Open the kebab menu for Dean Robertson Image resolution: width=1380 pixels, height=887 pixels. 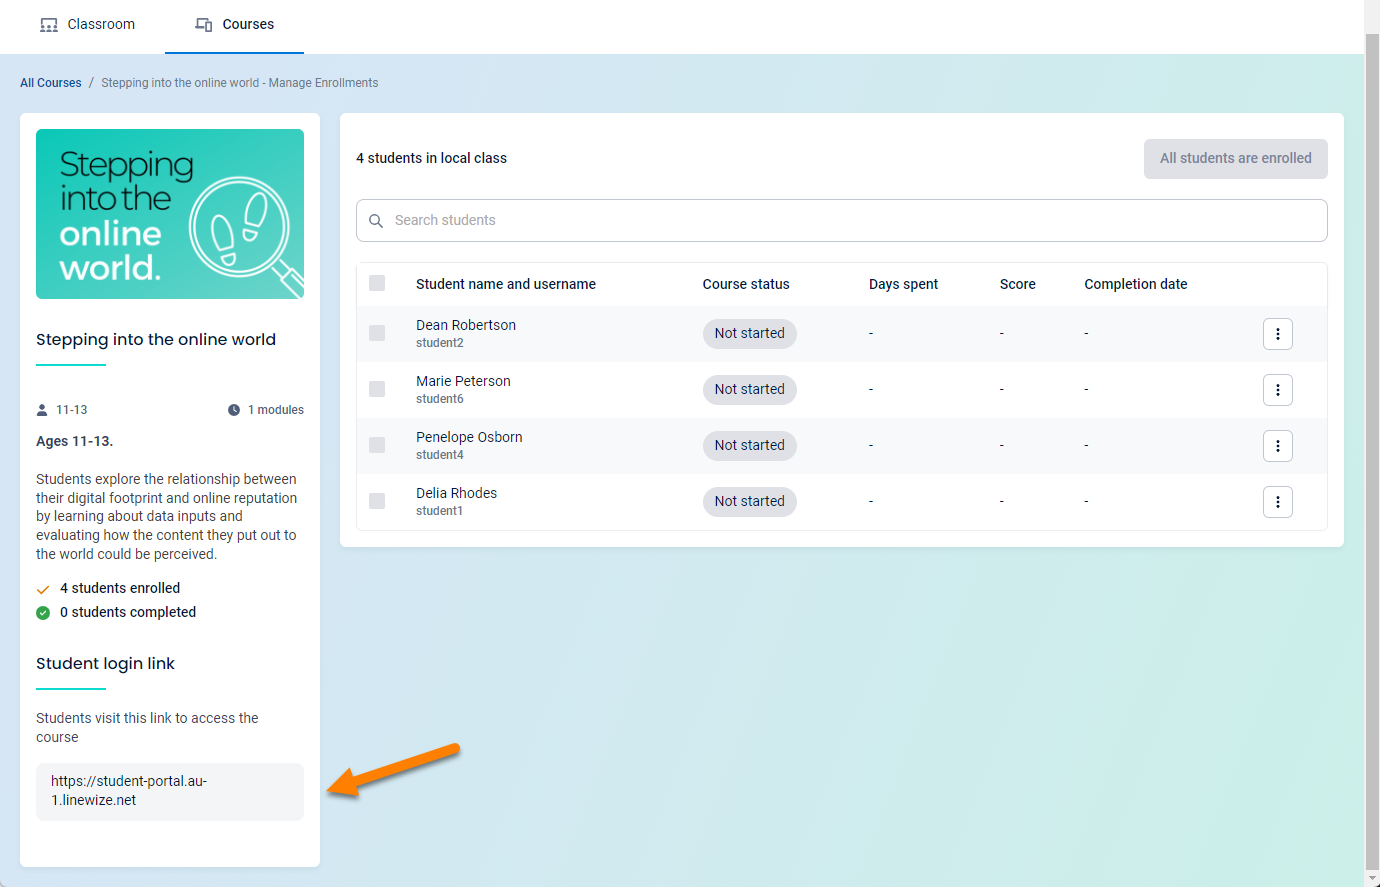pos(1278,334)
